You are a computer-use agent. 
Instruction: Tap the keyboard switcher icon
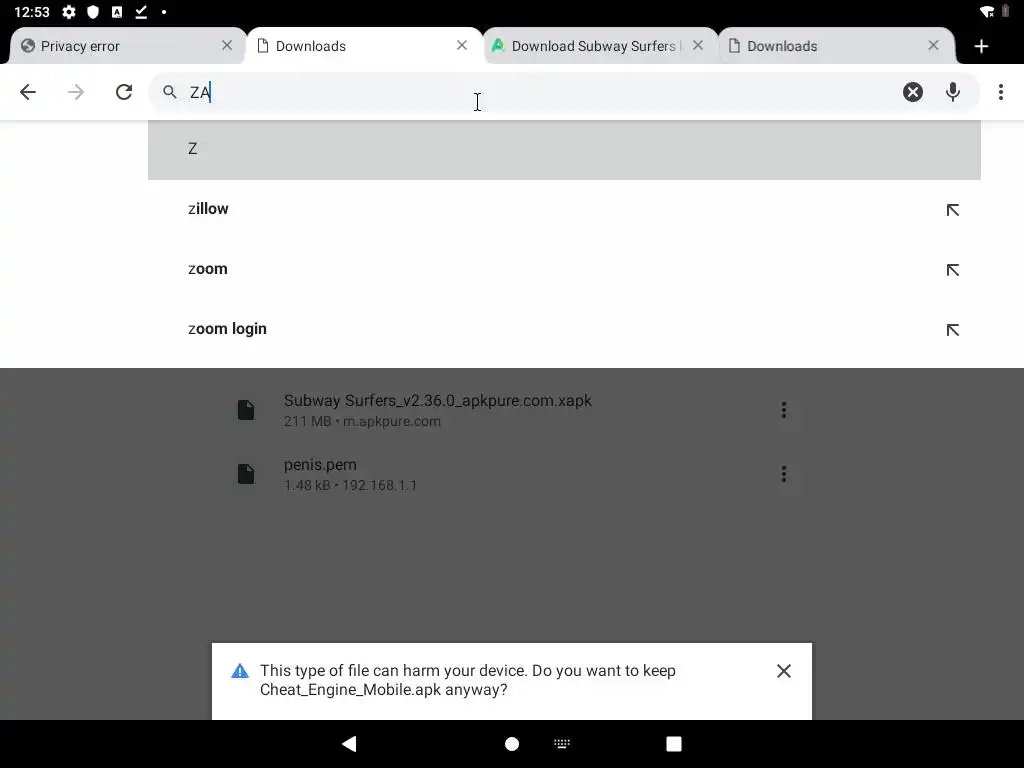pos(562,744)
